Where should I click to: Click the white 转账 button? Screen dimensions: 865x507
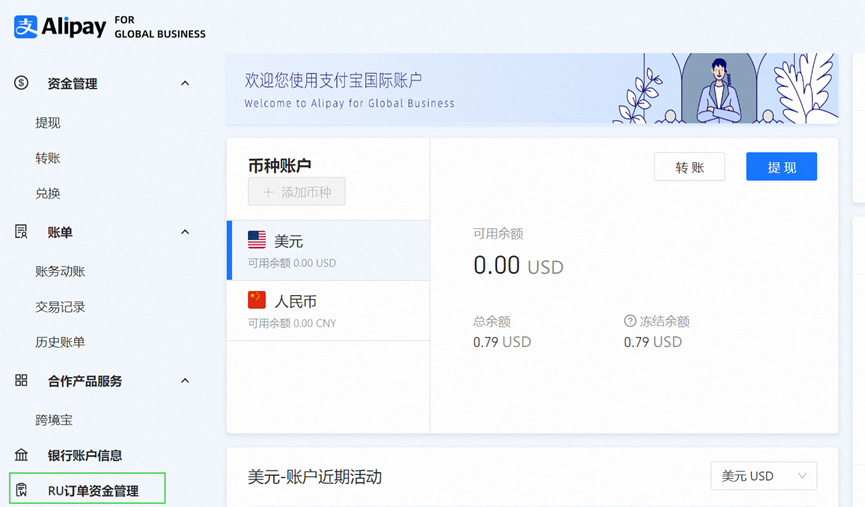pyautogui.click(x=690, y=167)
